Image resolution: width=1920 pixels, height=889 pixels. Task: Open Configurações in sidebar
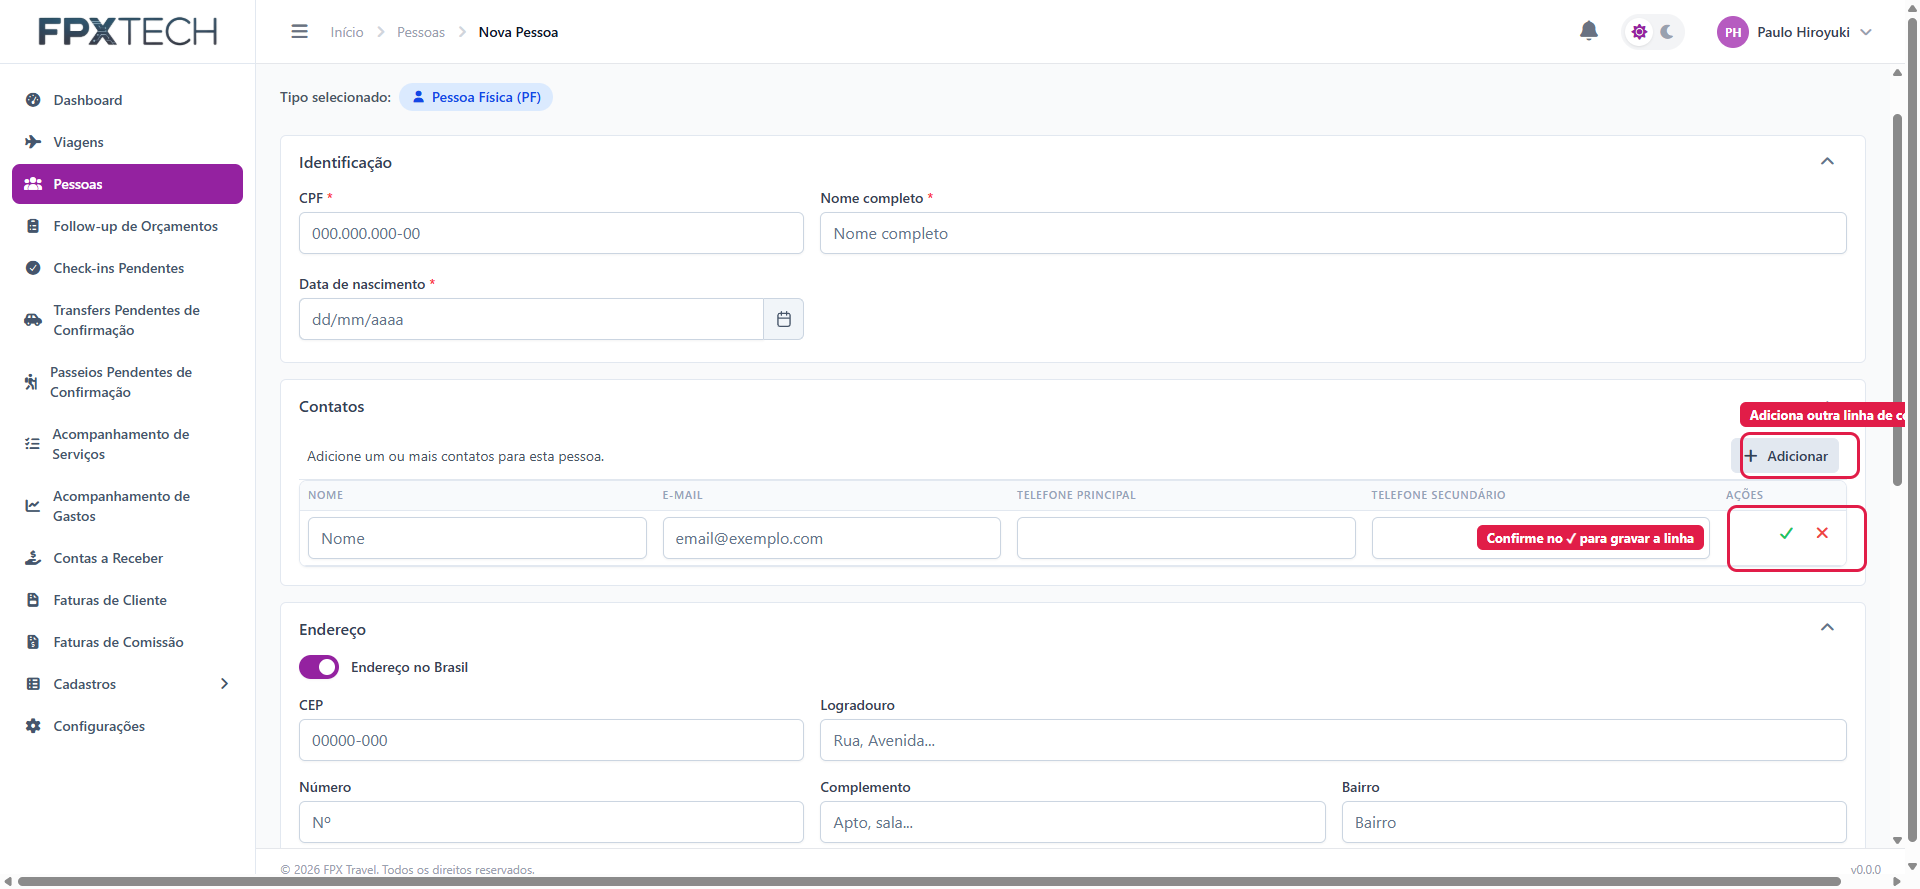tap(127, 726)
